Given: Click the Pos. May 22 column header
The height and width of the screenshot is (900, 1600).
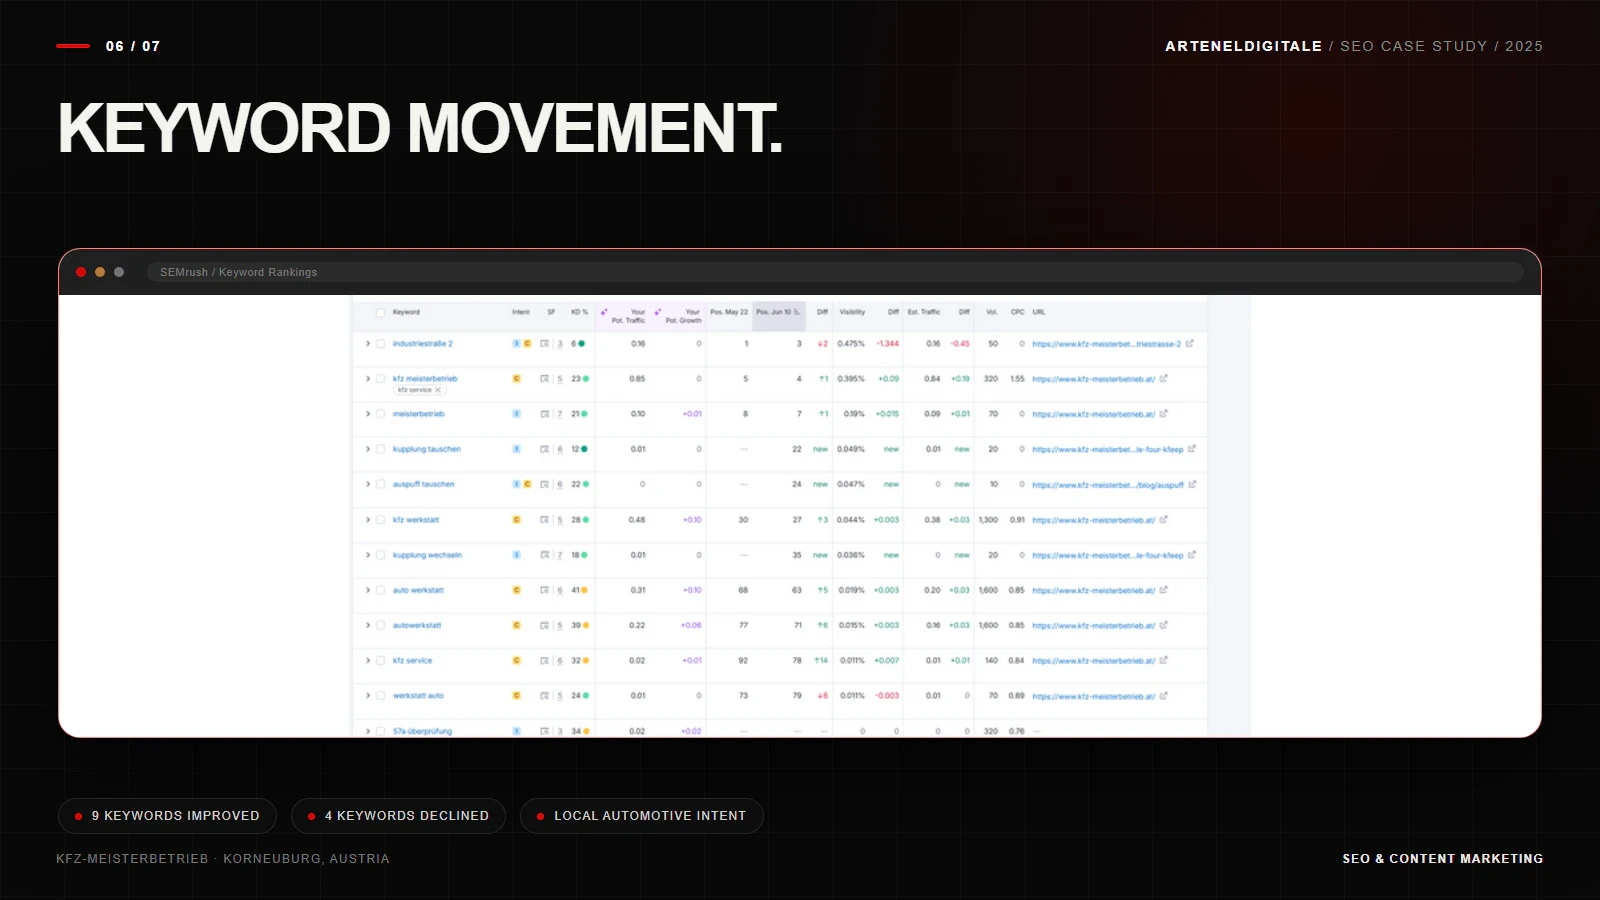Looking at the screenshot, I should coord(729,312).
